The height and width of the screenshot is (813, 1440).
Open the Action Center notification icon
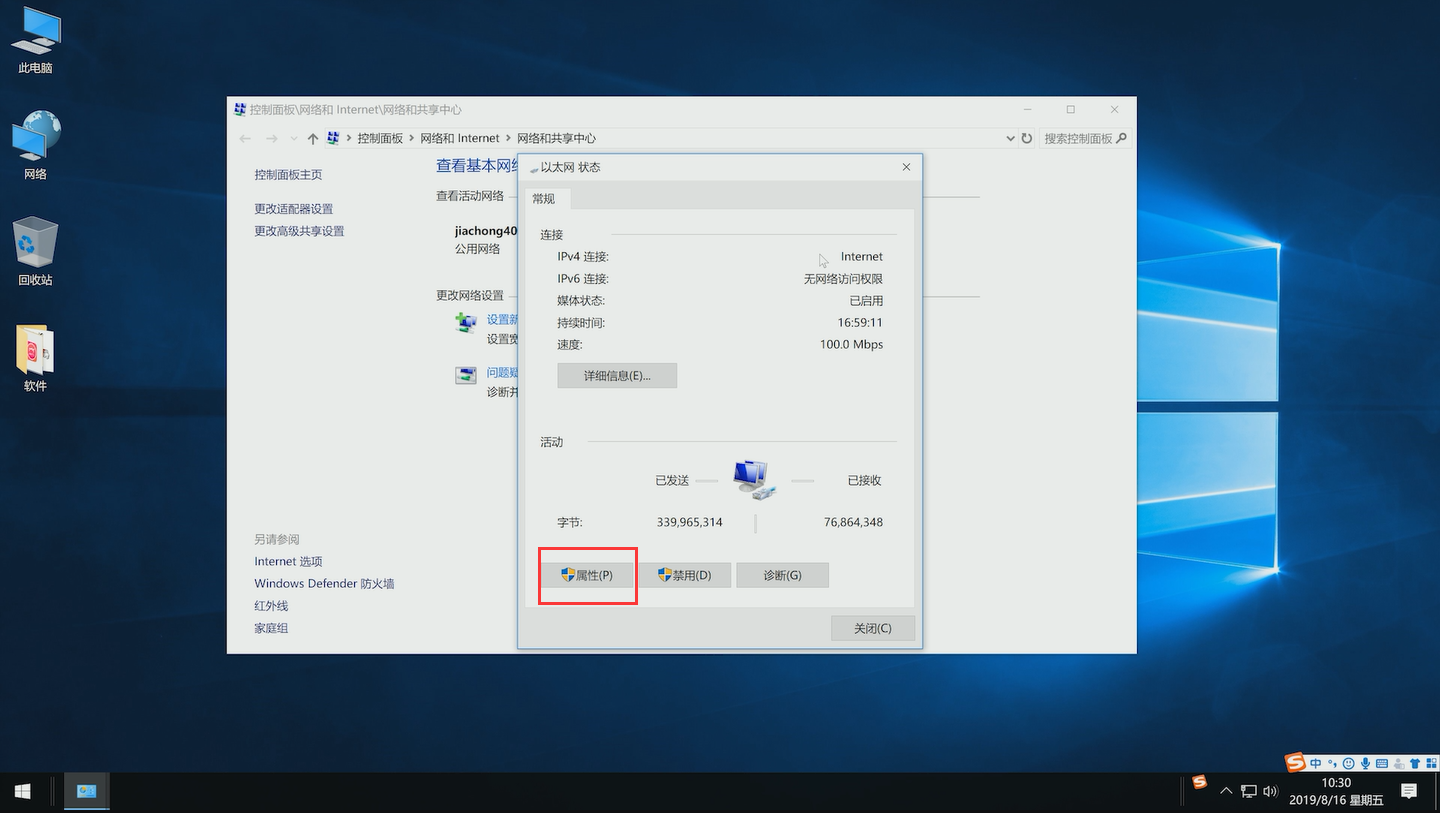click(1409, 791)
